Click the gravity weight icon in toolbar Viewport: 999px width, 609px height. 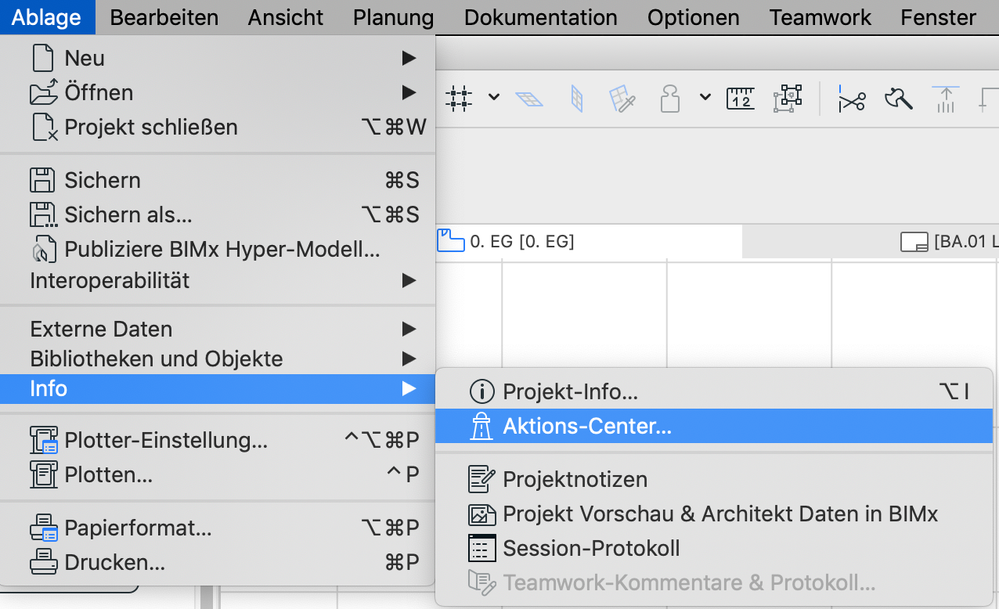point(670,97)
